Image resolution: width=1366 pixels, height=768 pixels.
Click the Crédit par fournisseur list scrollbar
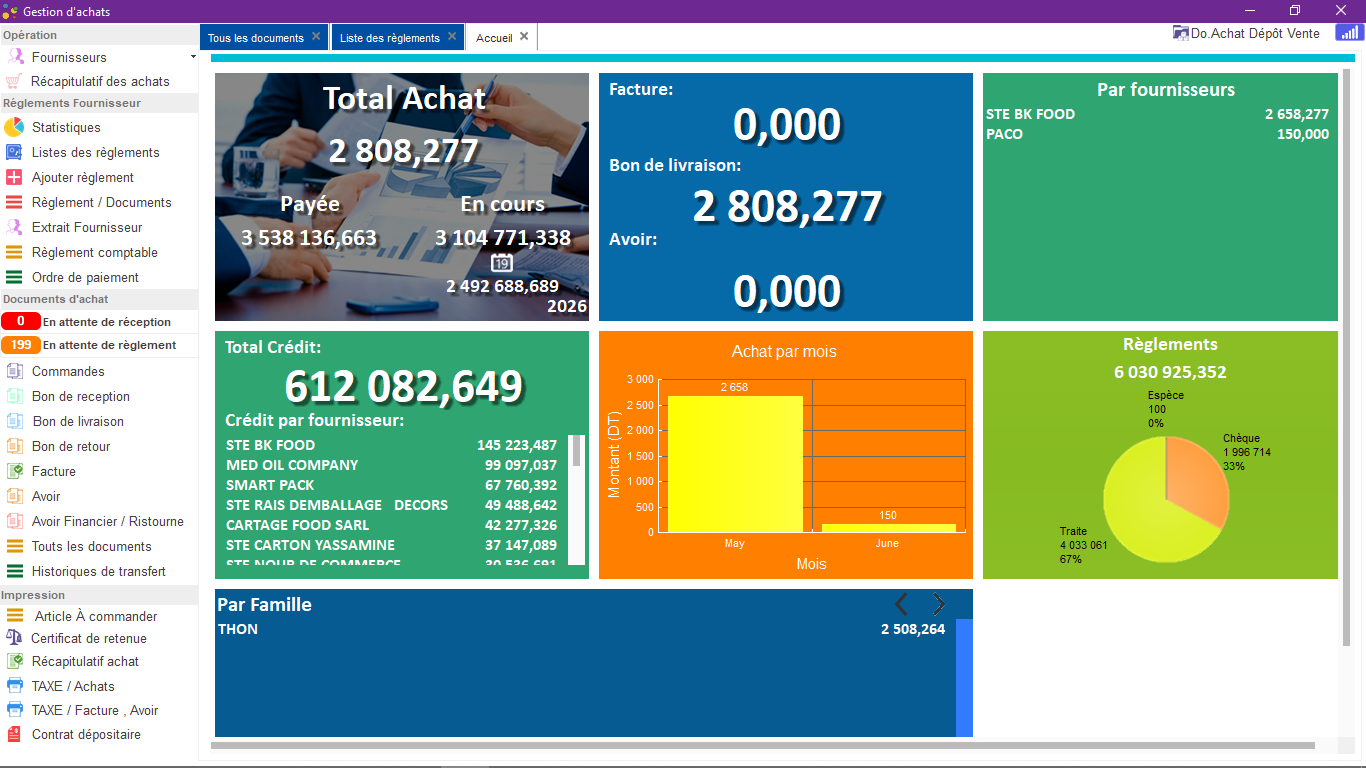(x=576, y=500)
